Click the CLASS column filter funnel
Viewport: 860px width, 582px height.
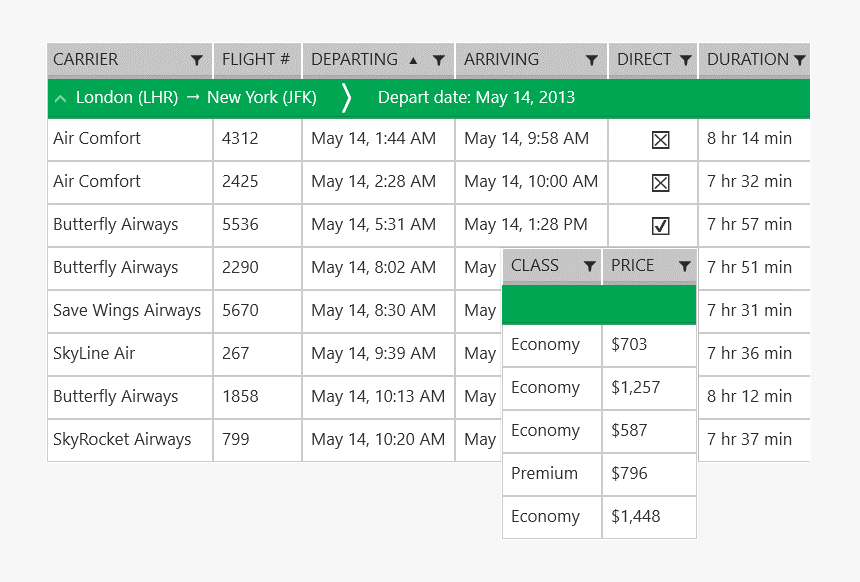589,266
